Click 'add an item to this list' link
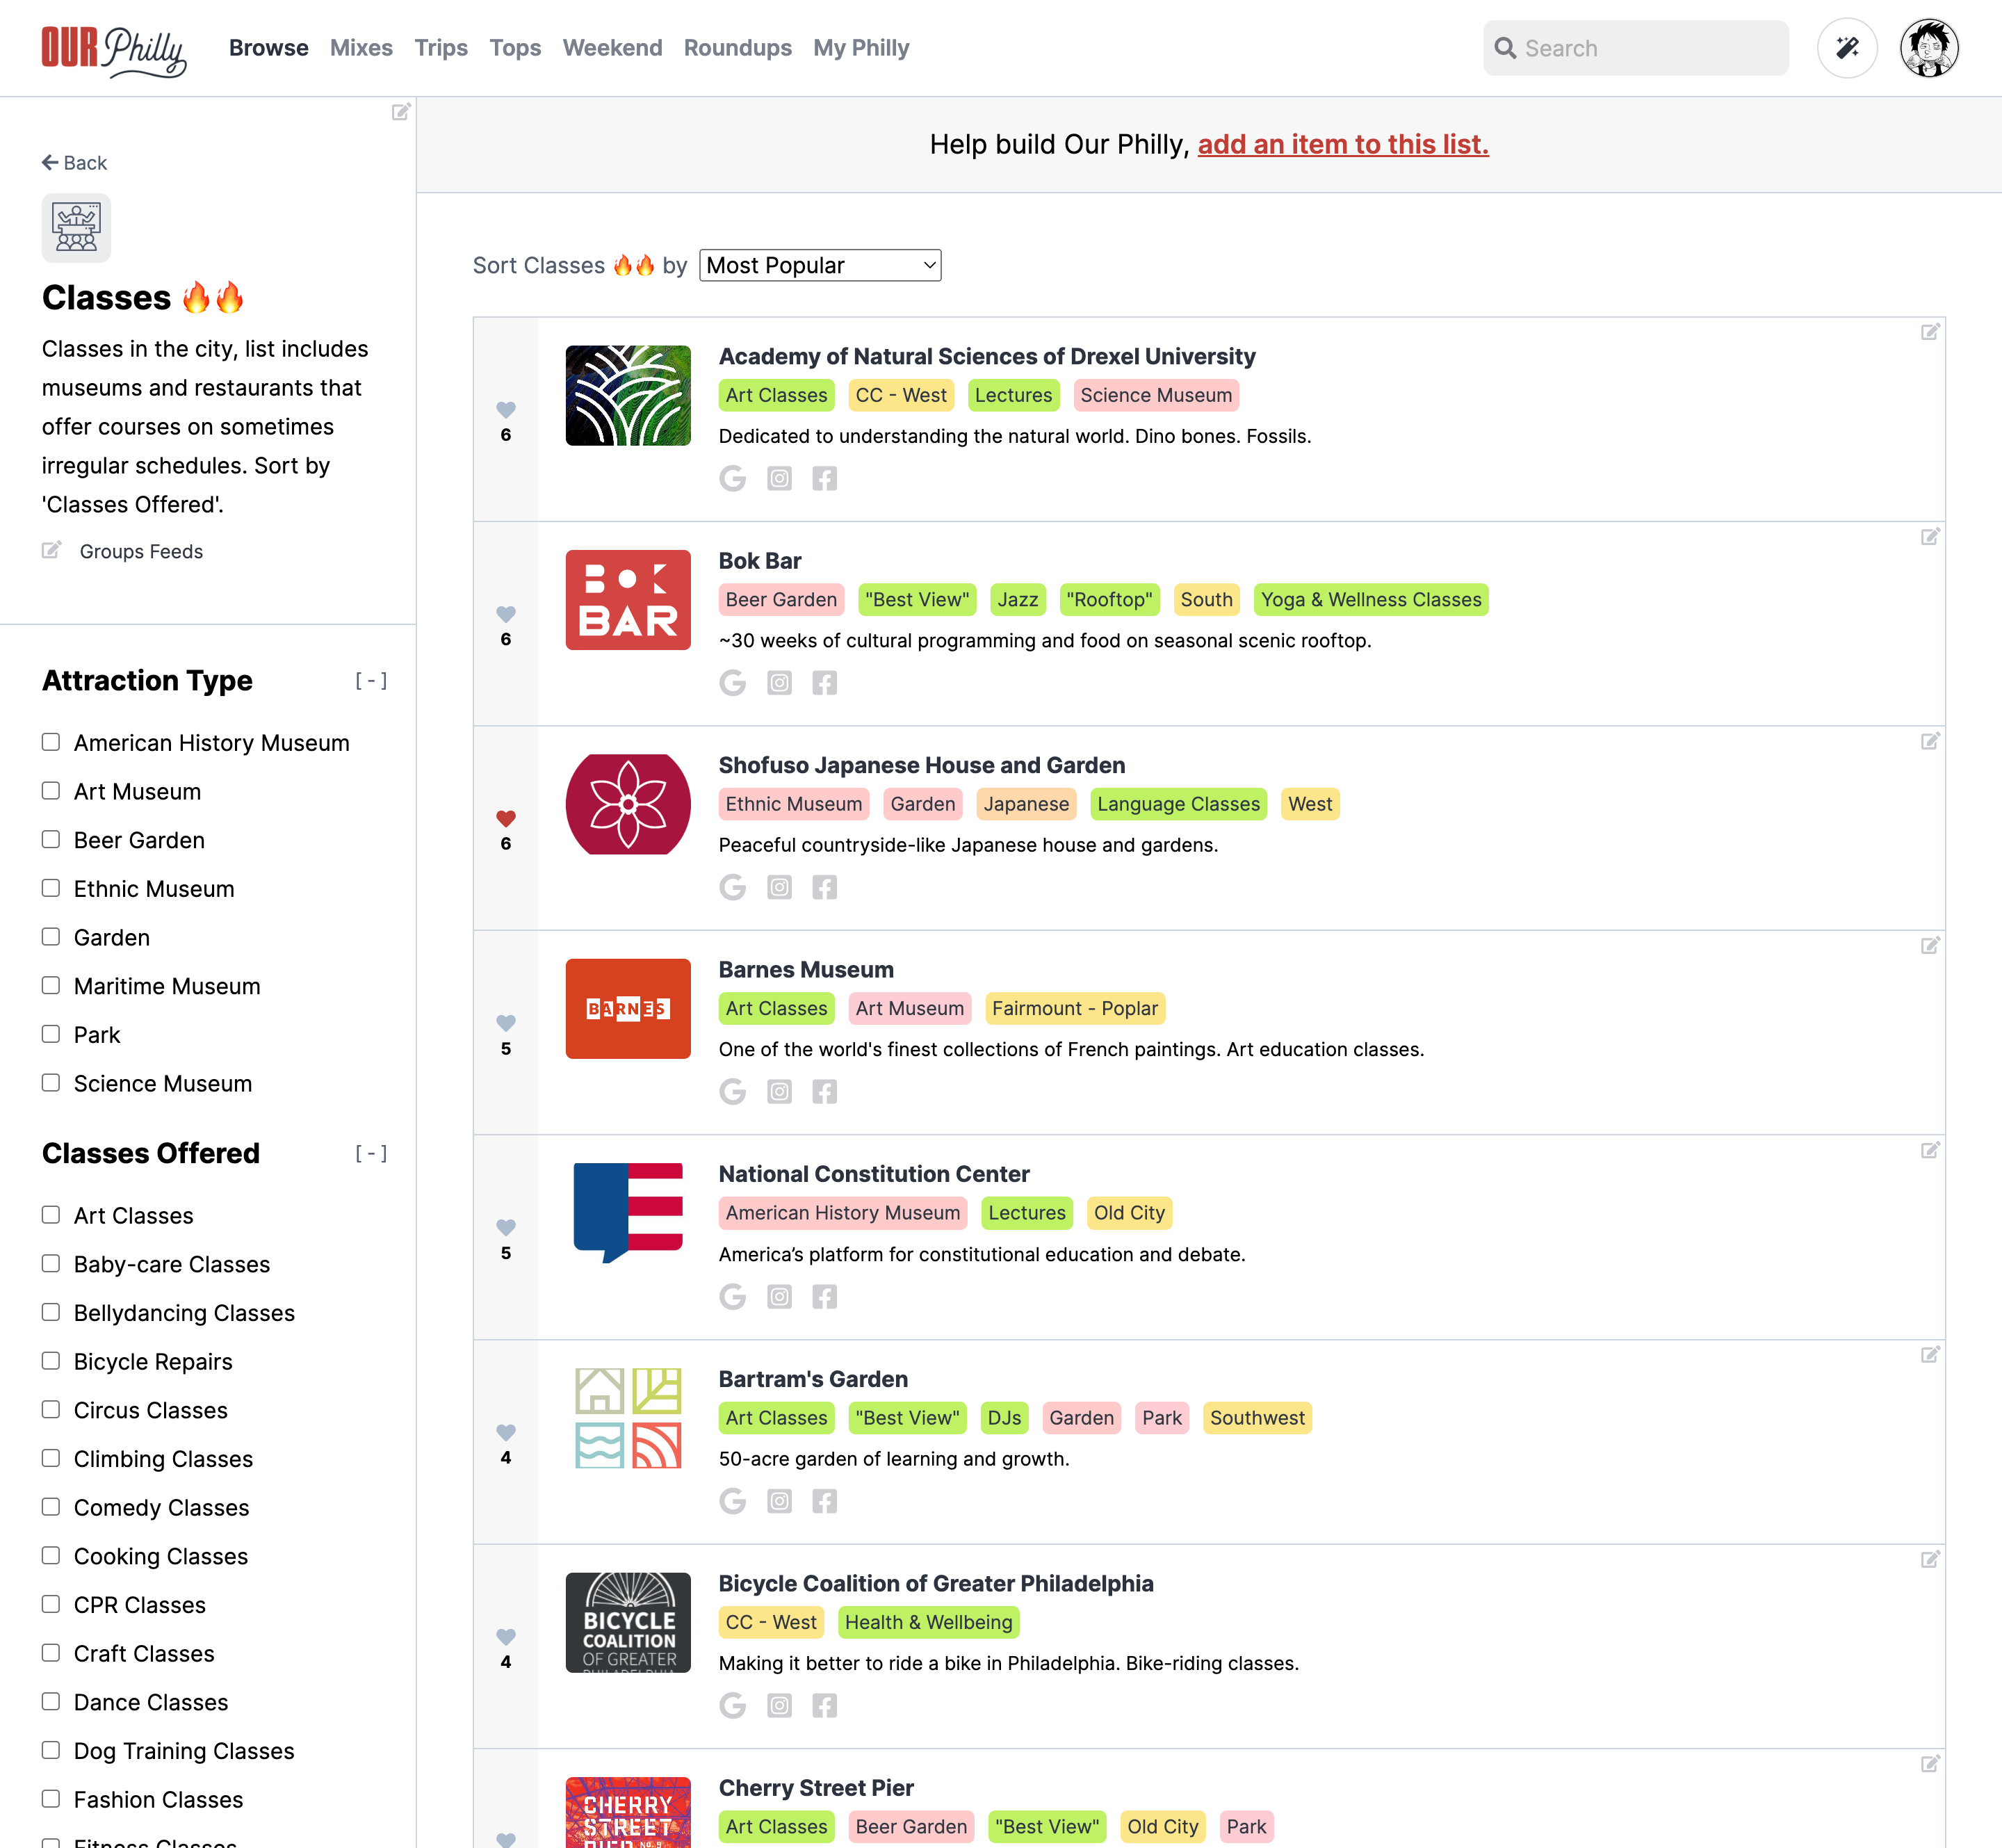Image resolution: width=2002 pixels, height=1848 pixels. click(1343, 144)
